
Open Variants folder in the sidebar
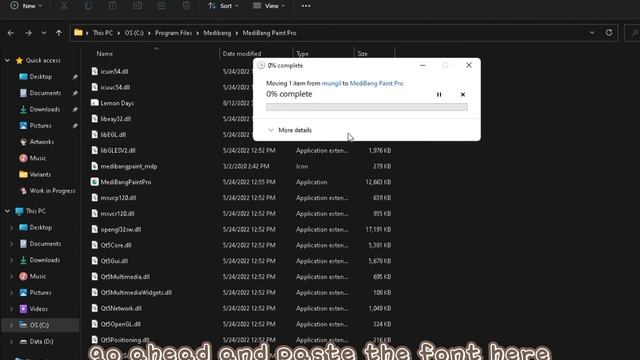40,175
